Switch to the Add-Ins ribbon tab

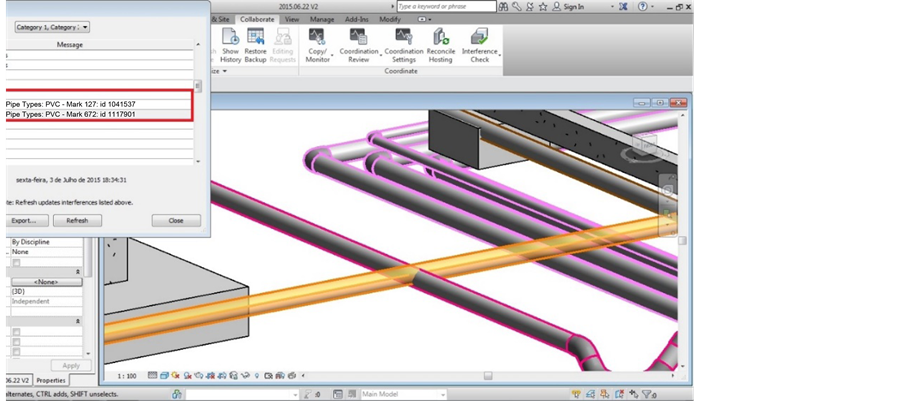coord(355,19)
